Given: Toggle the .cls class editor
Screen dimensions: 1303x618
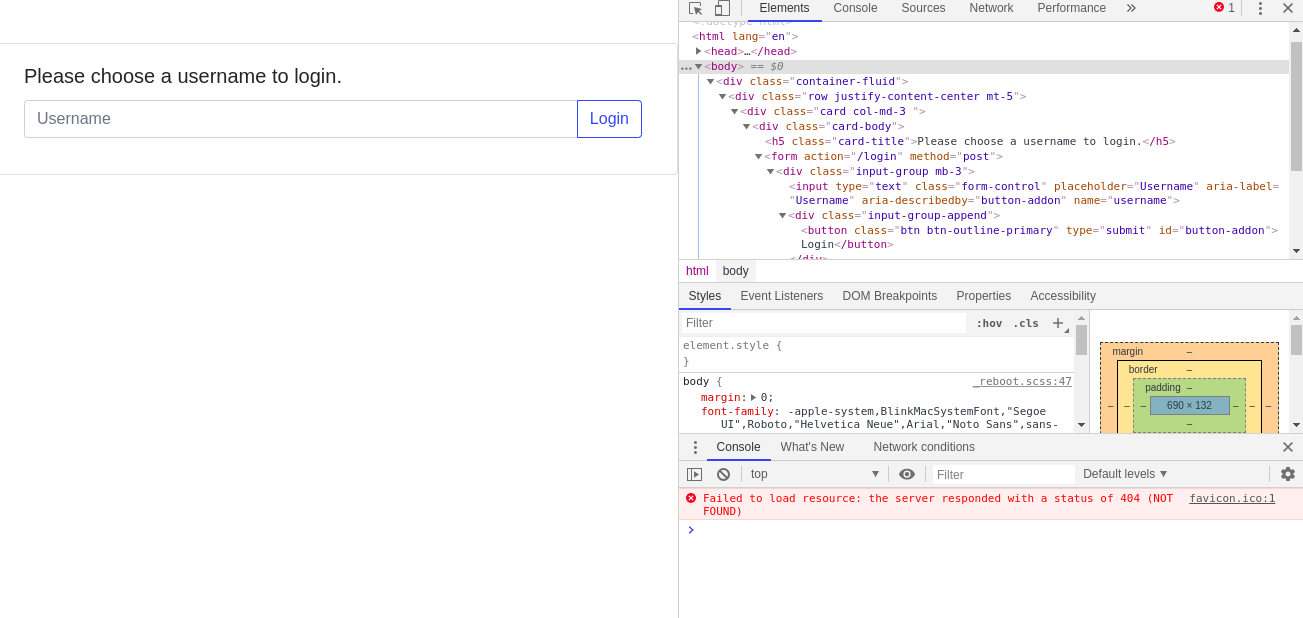Looking at the screenshot, I should pos(1025,323).
